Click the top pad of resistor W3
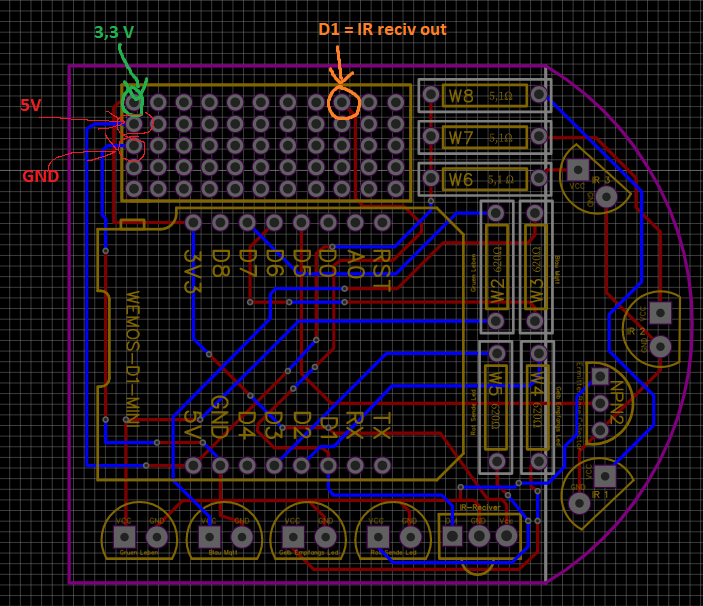Image resolution: width=703 pixels, height=606 pixels. tap(534, 213)
